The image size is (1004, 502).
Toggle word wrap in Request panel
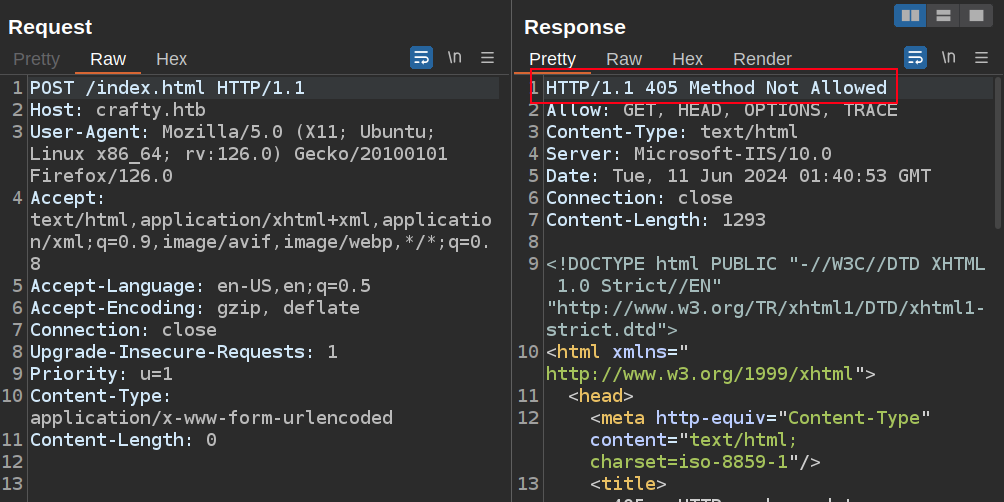[421, 58]
